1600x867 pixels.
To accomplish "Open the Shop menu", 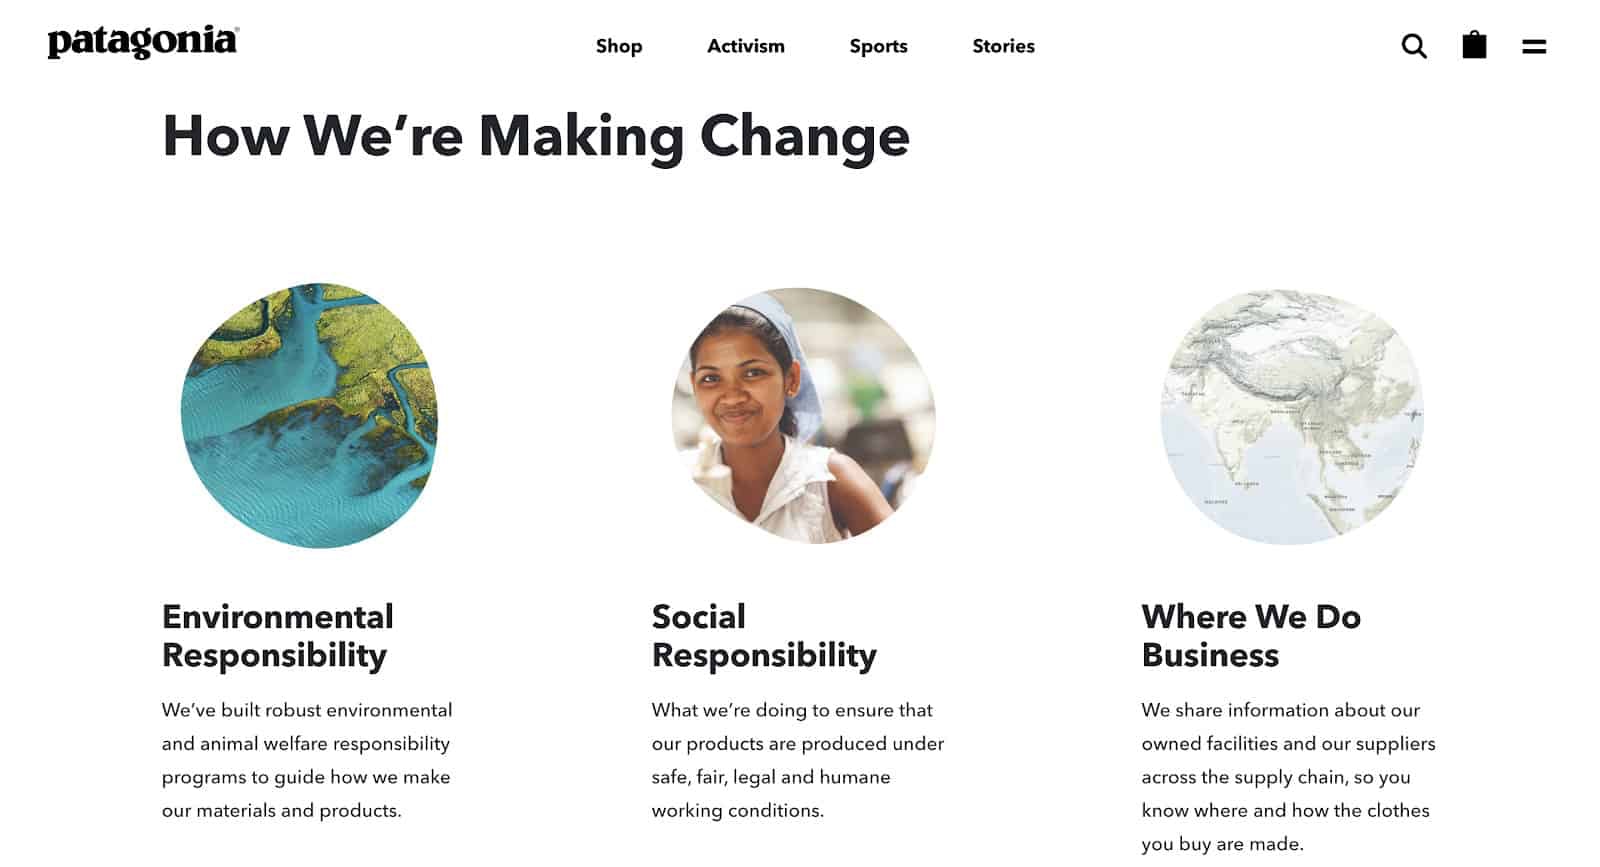I will [619, 46].
